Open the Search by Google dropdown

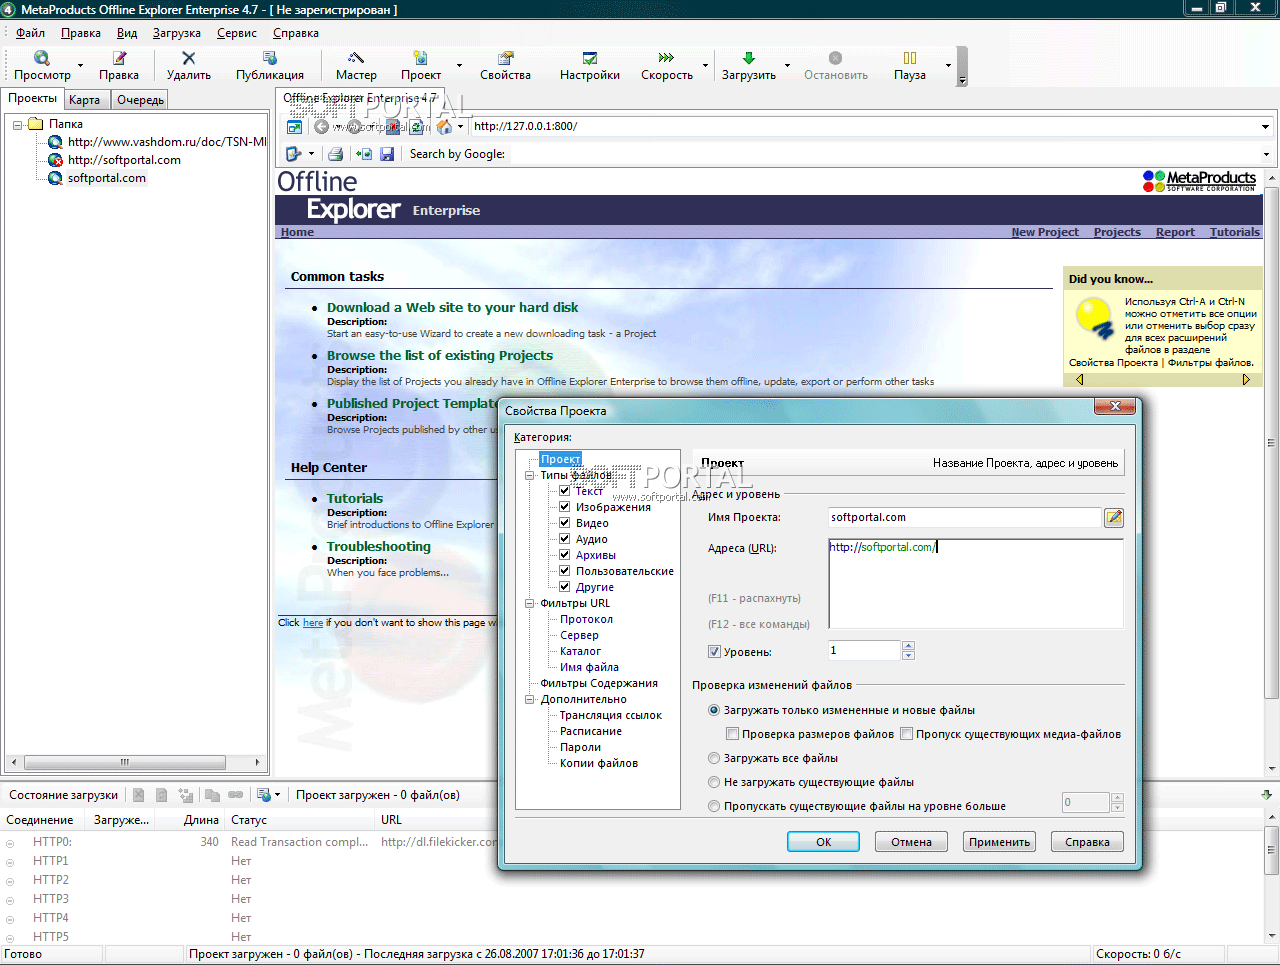point(1266,154)
